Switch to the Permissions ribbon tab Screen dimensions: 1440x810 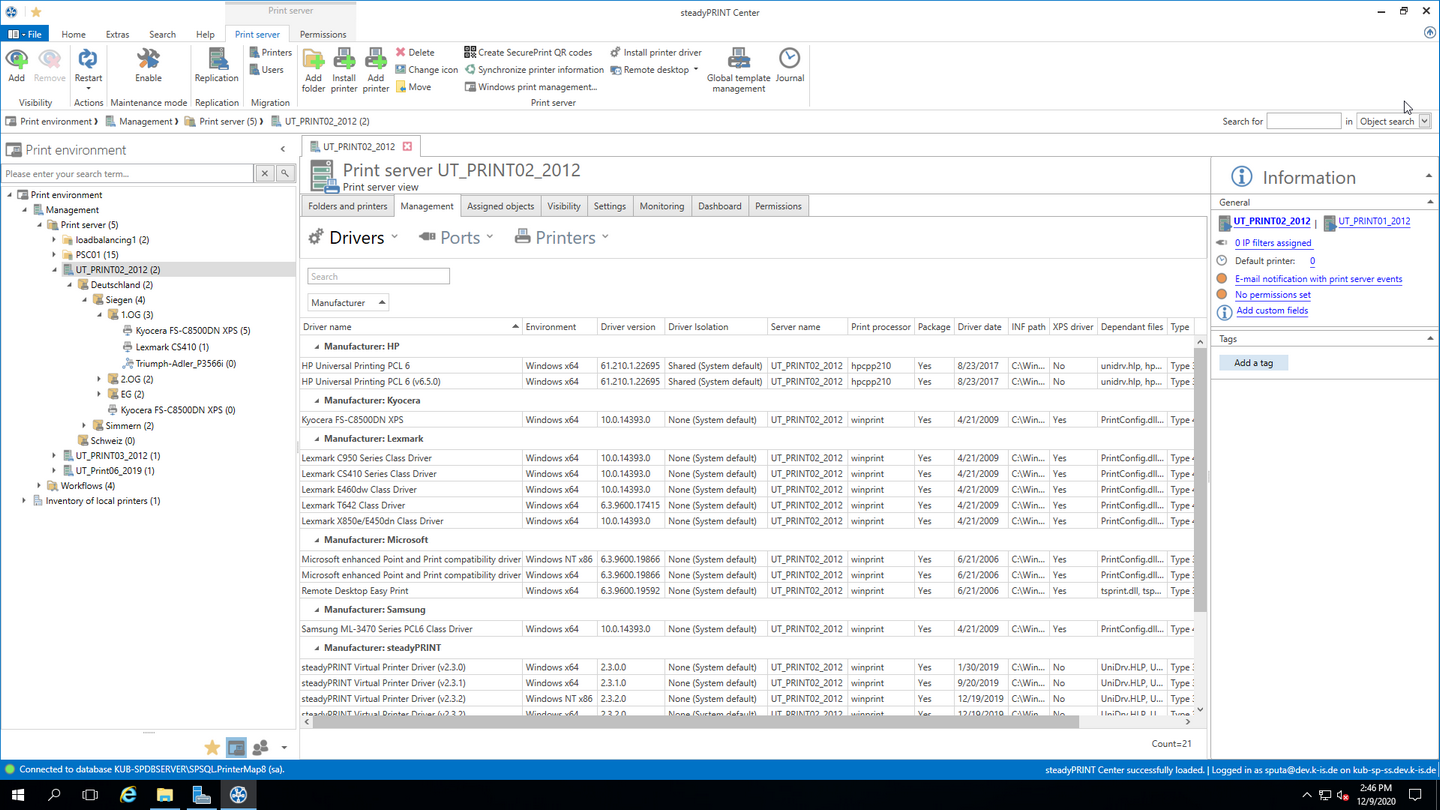(x=323, y=34)
